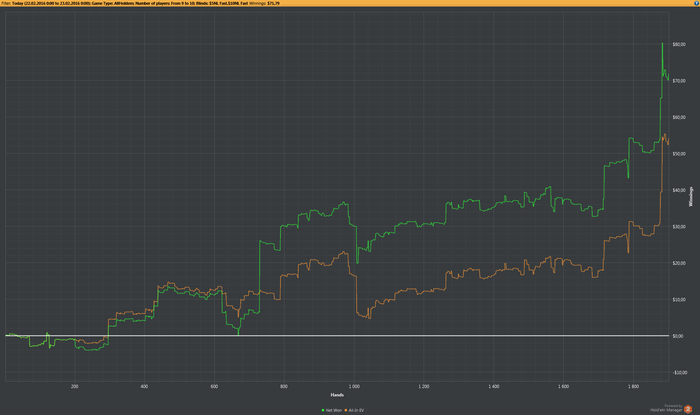Click the green Net Won peak near $80

tap(662, 44)
